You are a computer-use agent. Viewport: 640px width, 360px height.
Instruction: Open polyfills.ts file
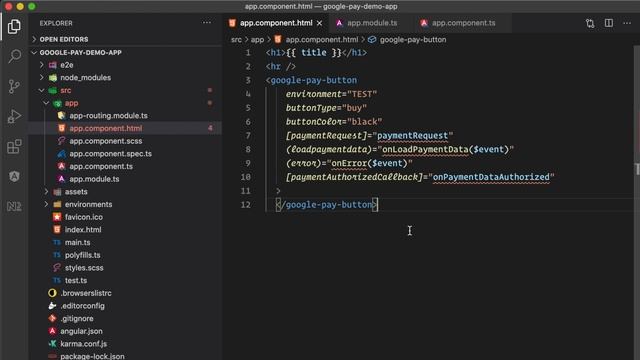pyautogui.click(x=82, y=255)
